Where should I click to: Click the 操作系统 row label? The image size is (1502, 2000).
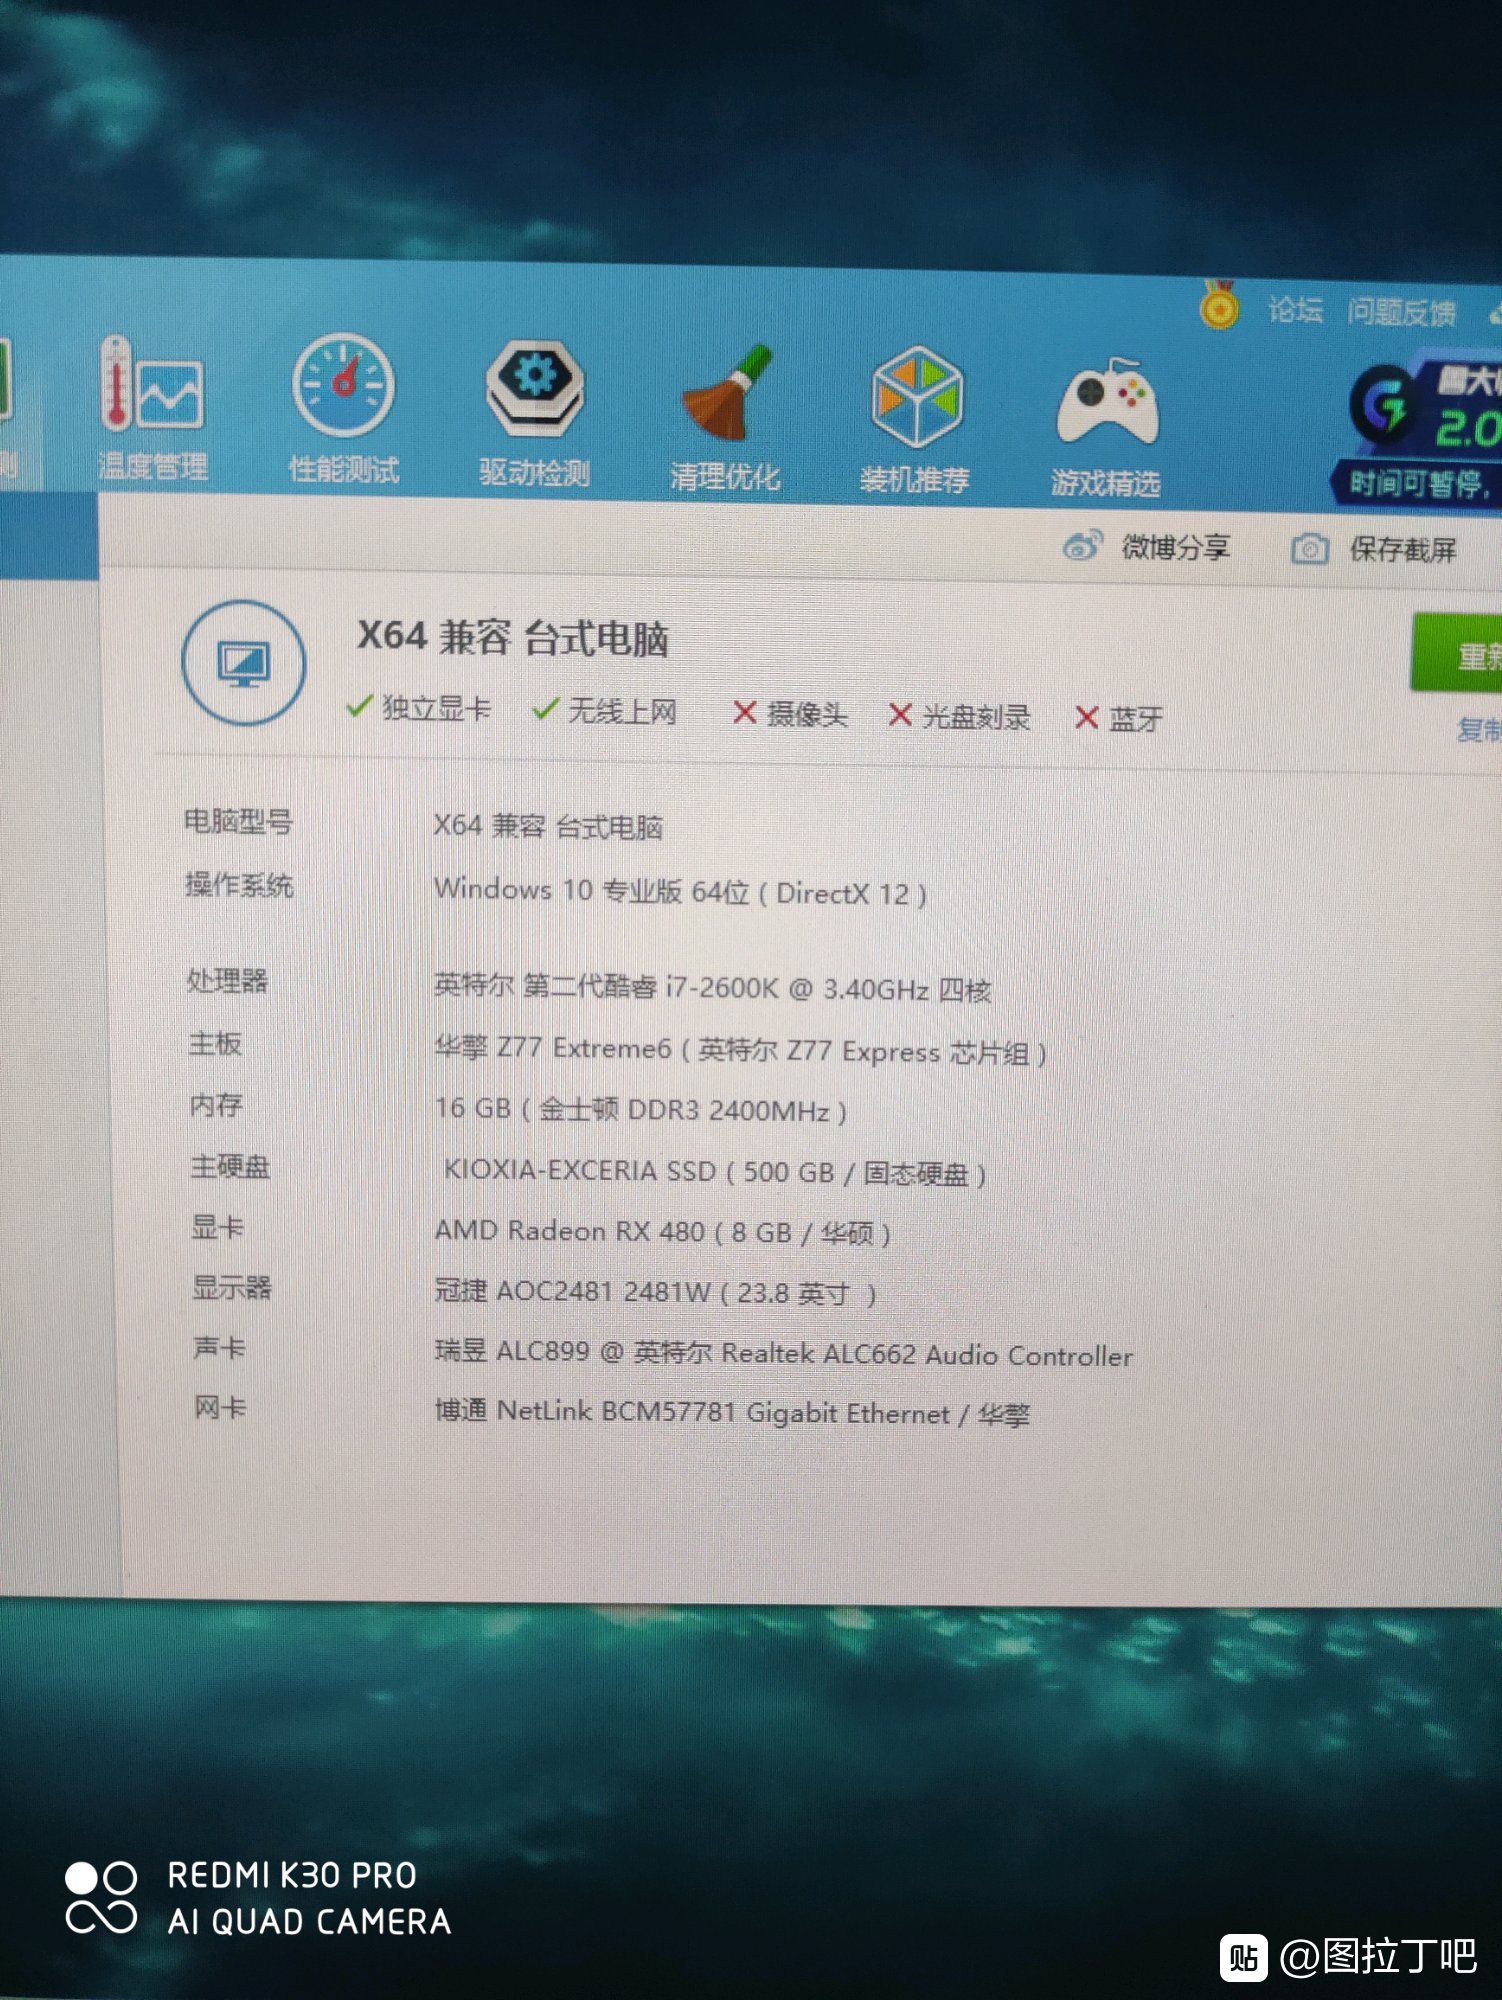(239, 885)
